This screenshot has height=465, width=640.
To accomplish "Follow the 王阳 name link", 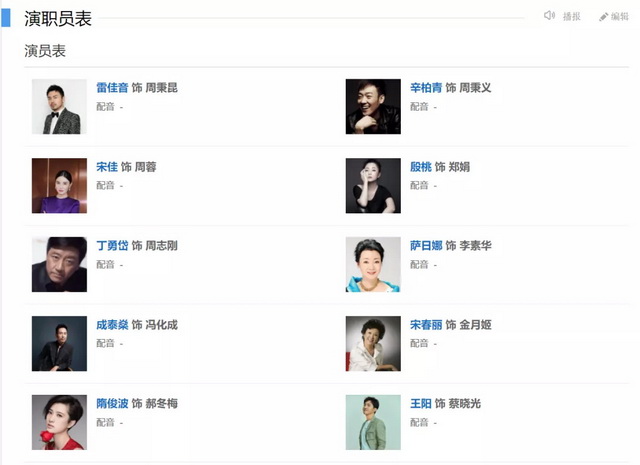I will [x=421, y=404].
